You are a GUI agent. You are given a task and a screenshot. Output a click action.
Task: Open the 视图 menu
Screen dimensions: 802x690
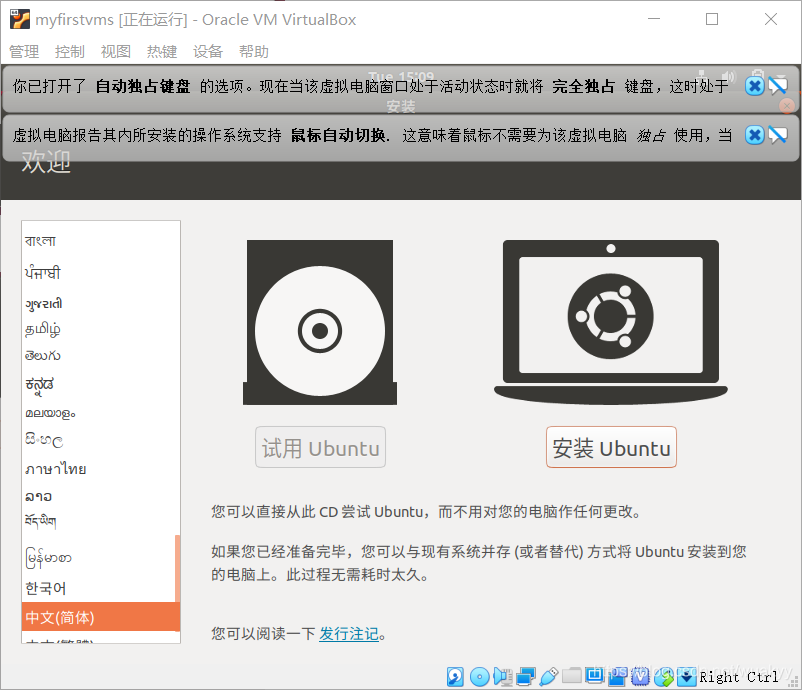116,52
